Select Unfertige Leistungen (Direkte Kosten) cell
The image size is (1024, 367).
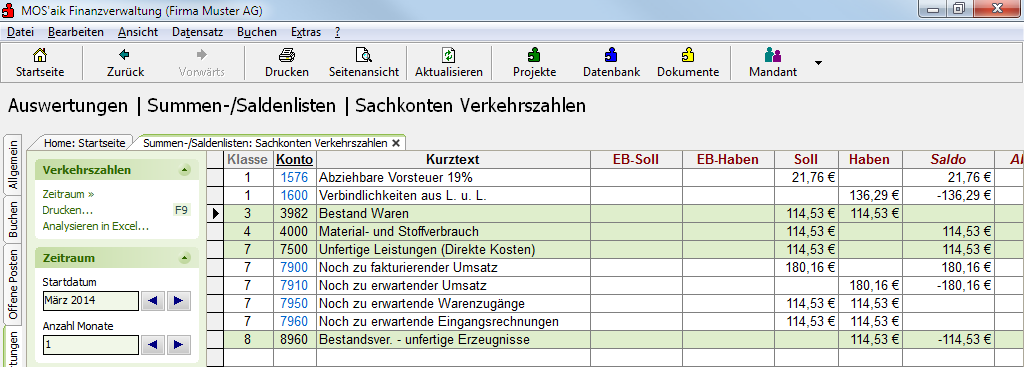click(x=453, y=249)
